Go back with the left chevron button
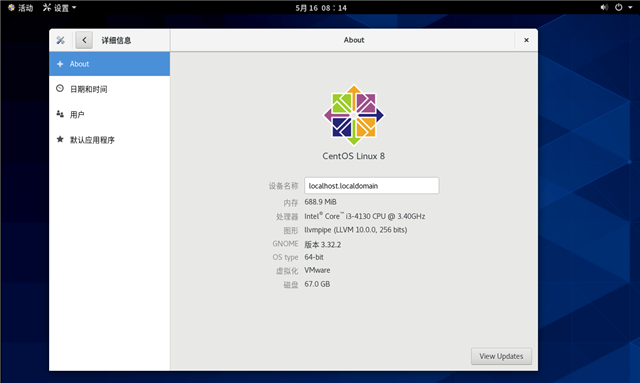 [84, 40]
